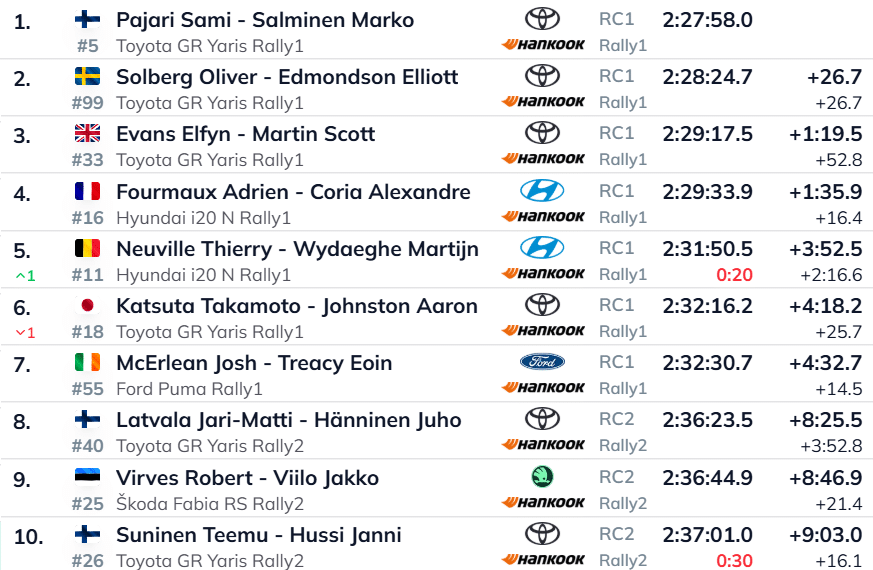The height and width of the screenshot is (570, 873).
Task: Click the Hankook tyre logo in Neuville's row
Action: coord(543,273)
